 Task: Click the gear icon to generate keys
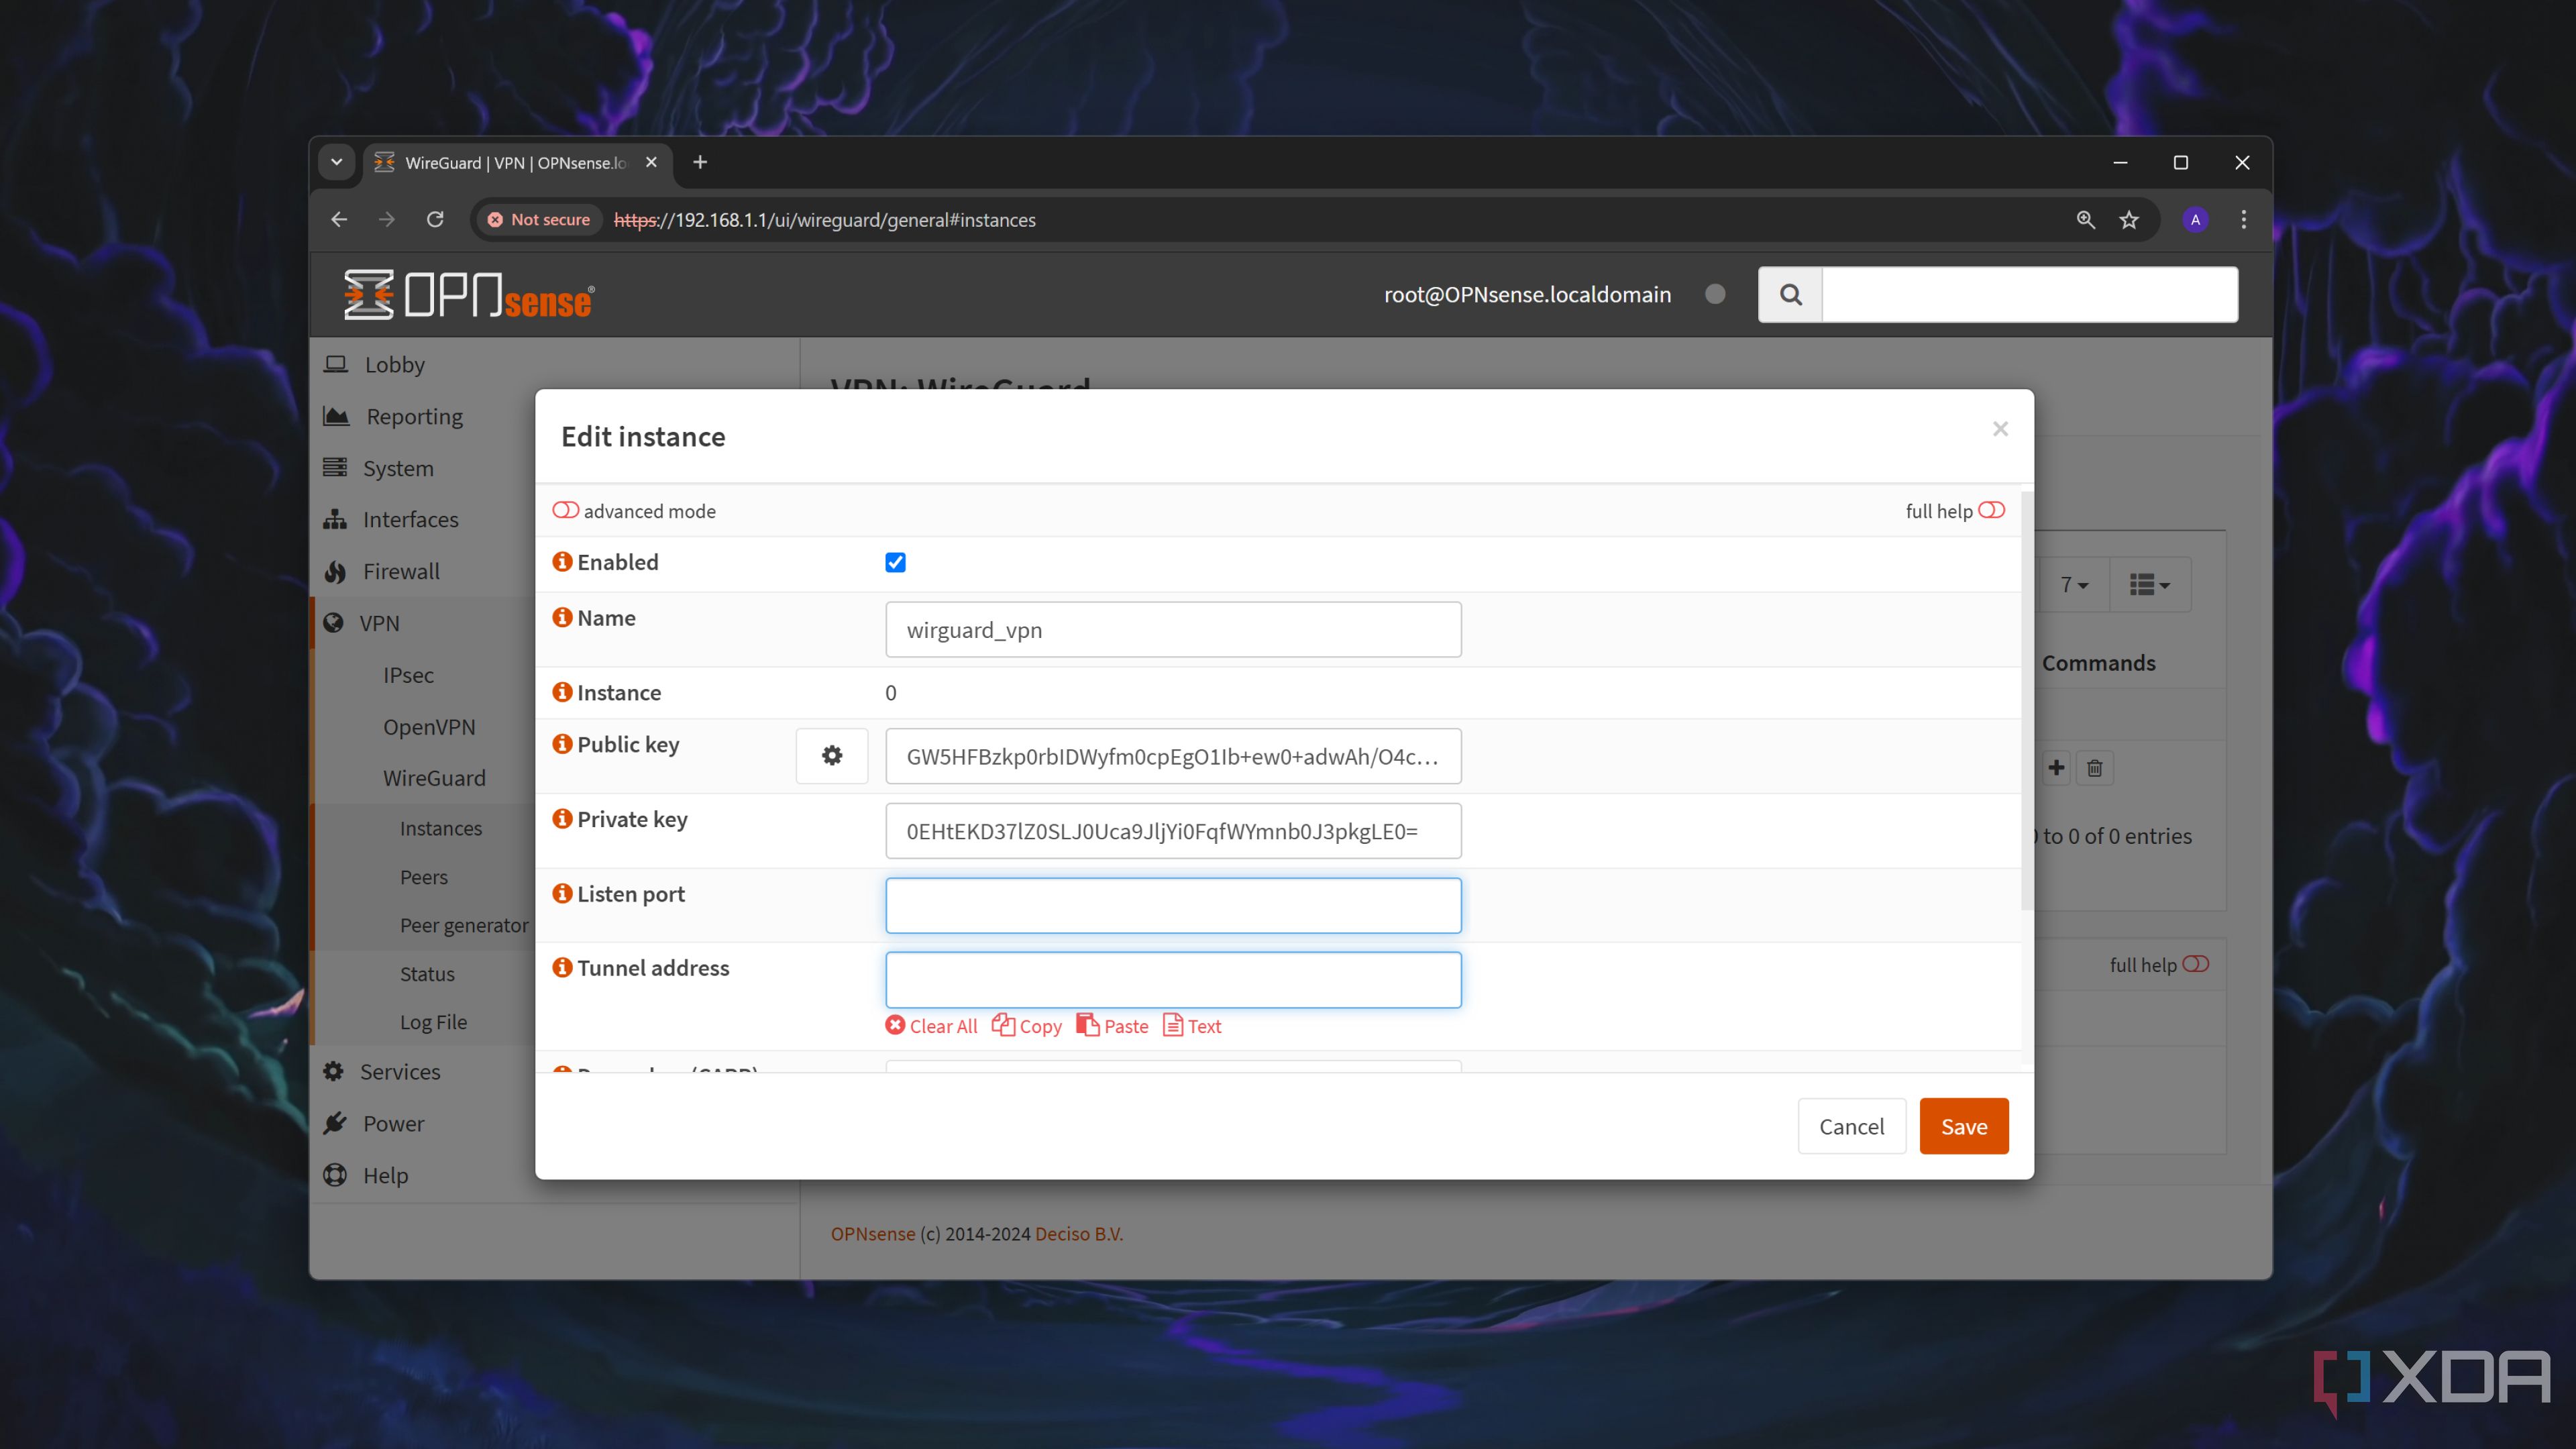tap(831, 756)
